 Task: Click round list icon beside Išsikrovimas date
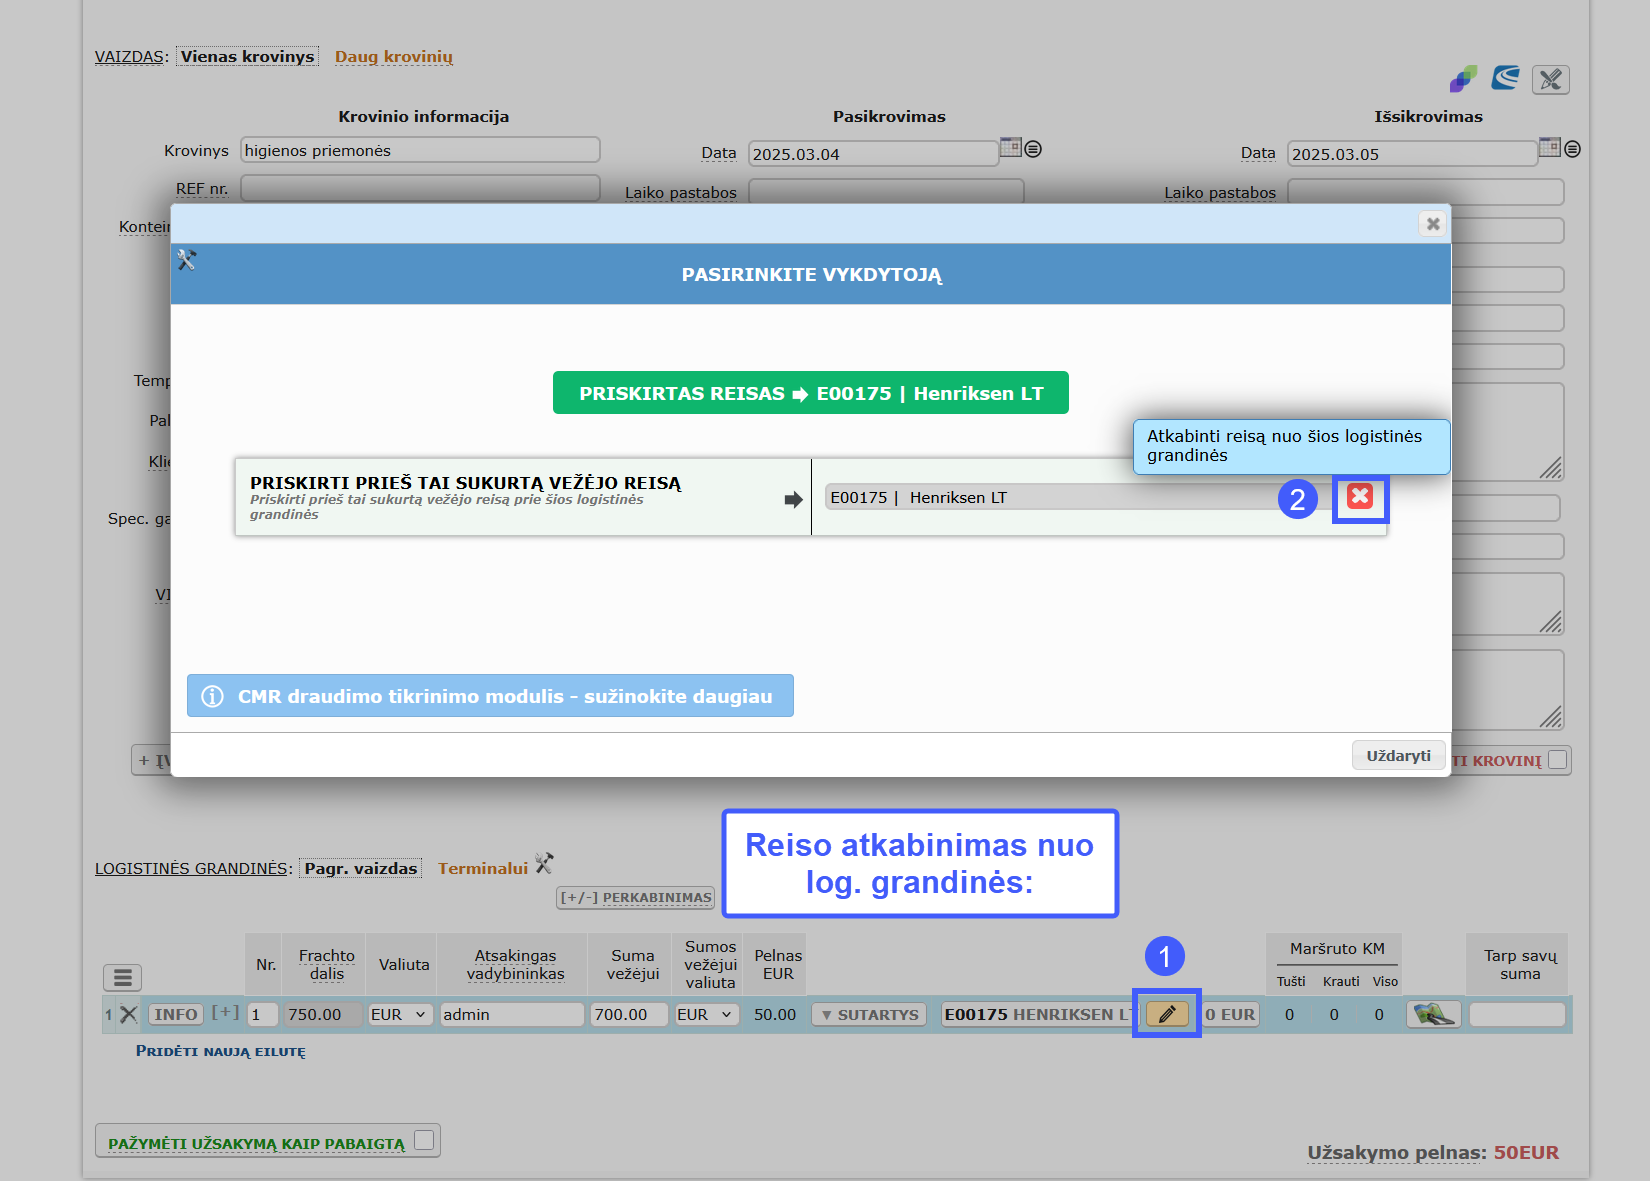1572,149
